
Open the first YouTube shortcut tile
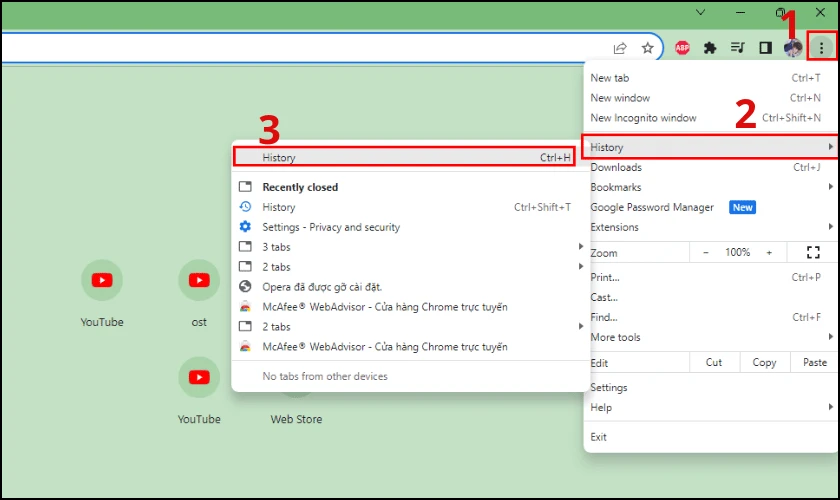[102, 280]
